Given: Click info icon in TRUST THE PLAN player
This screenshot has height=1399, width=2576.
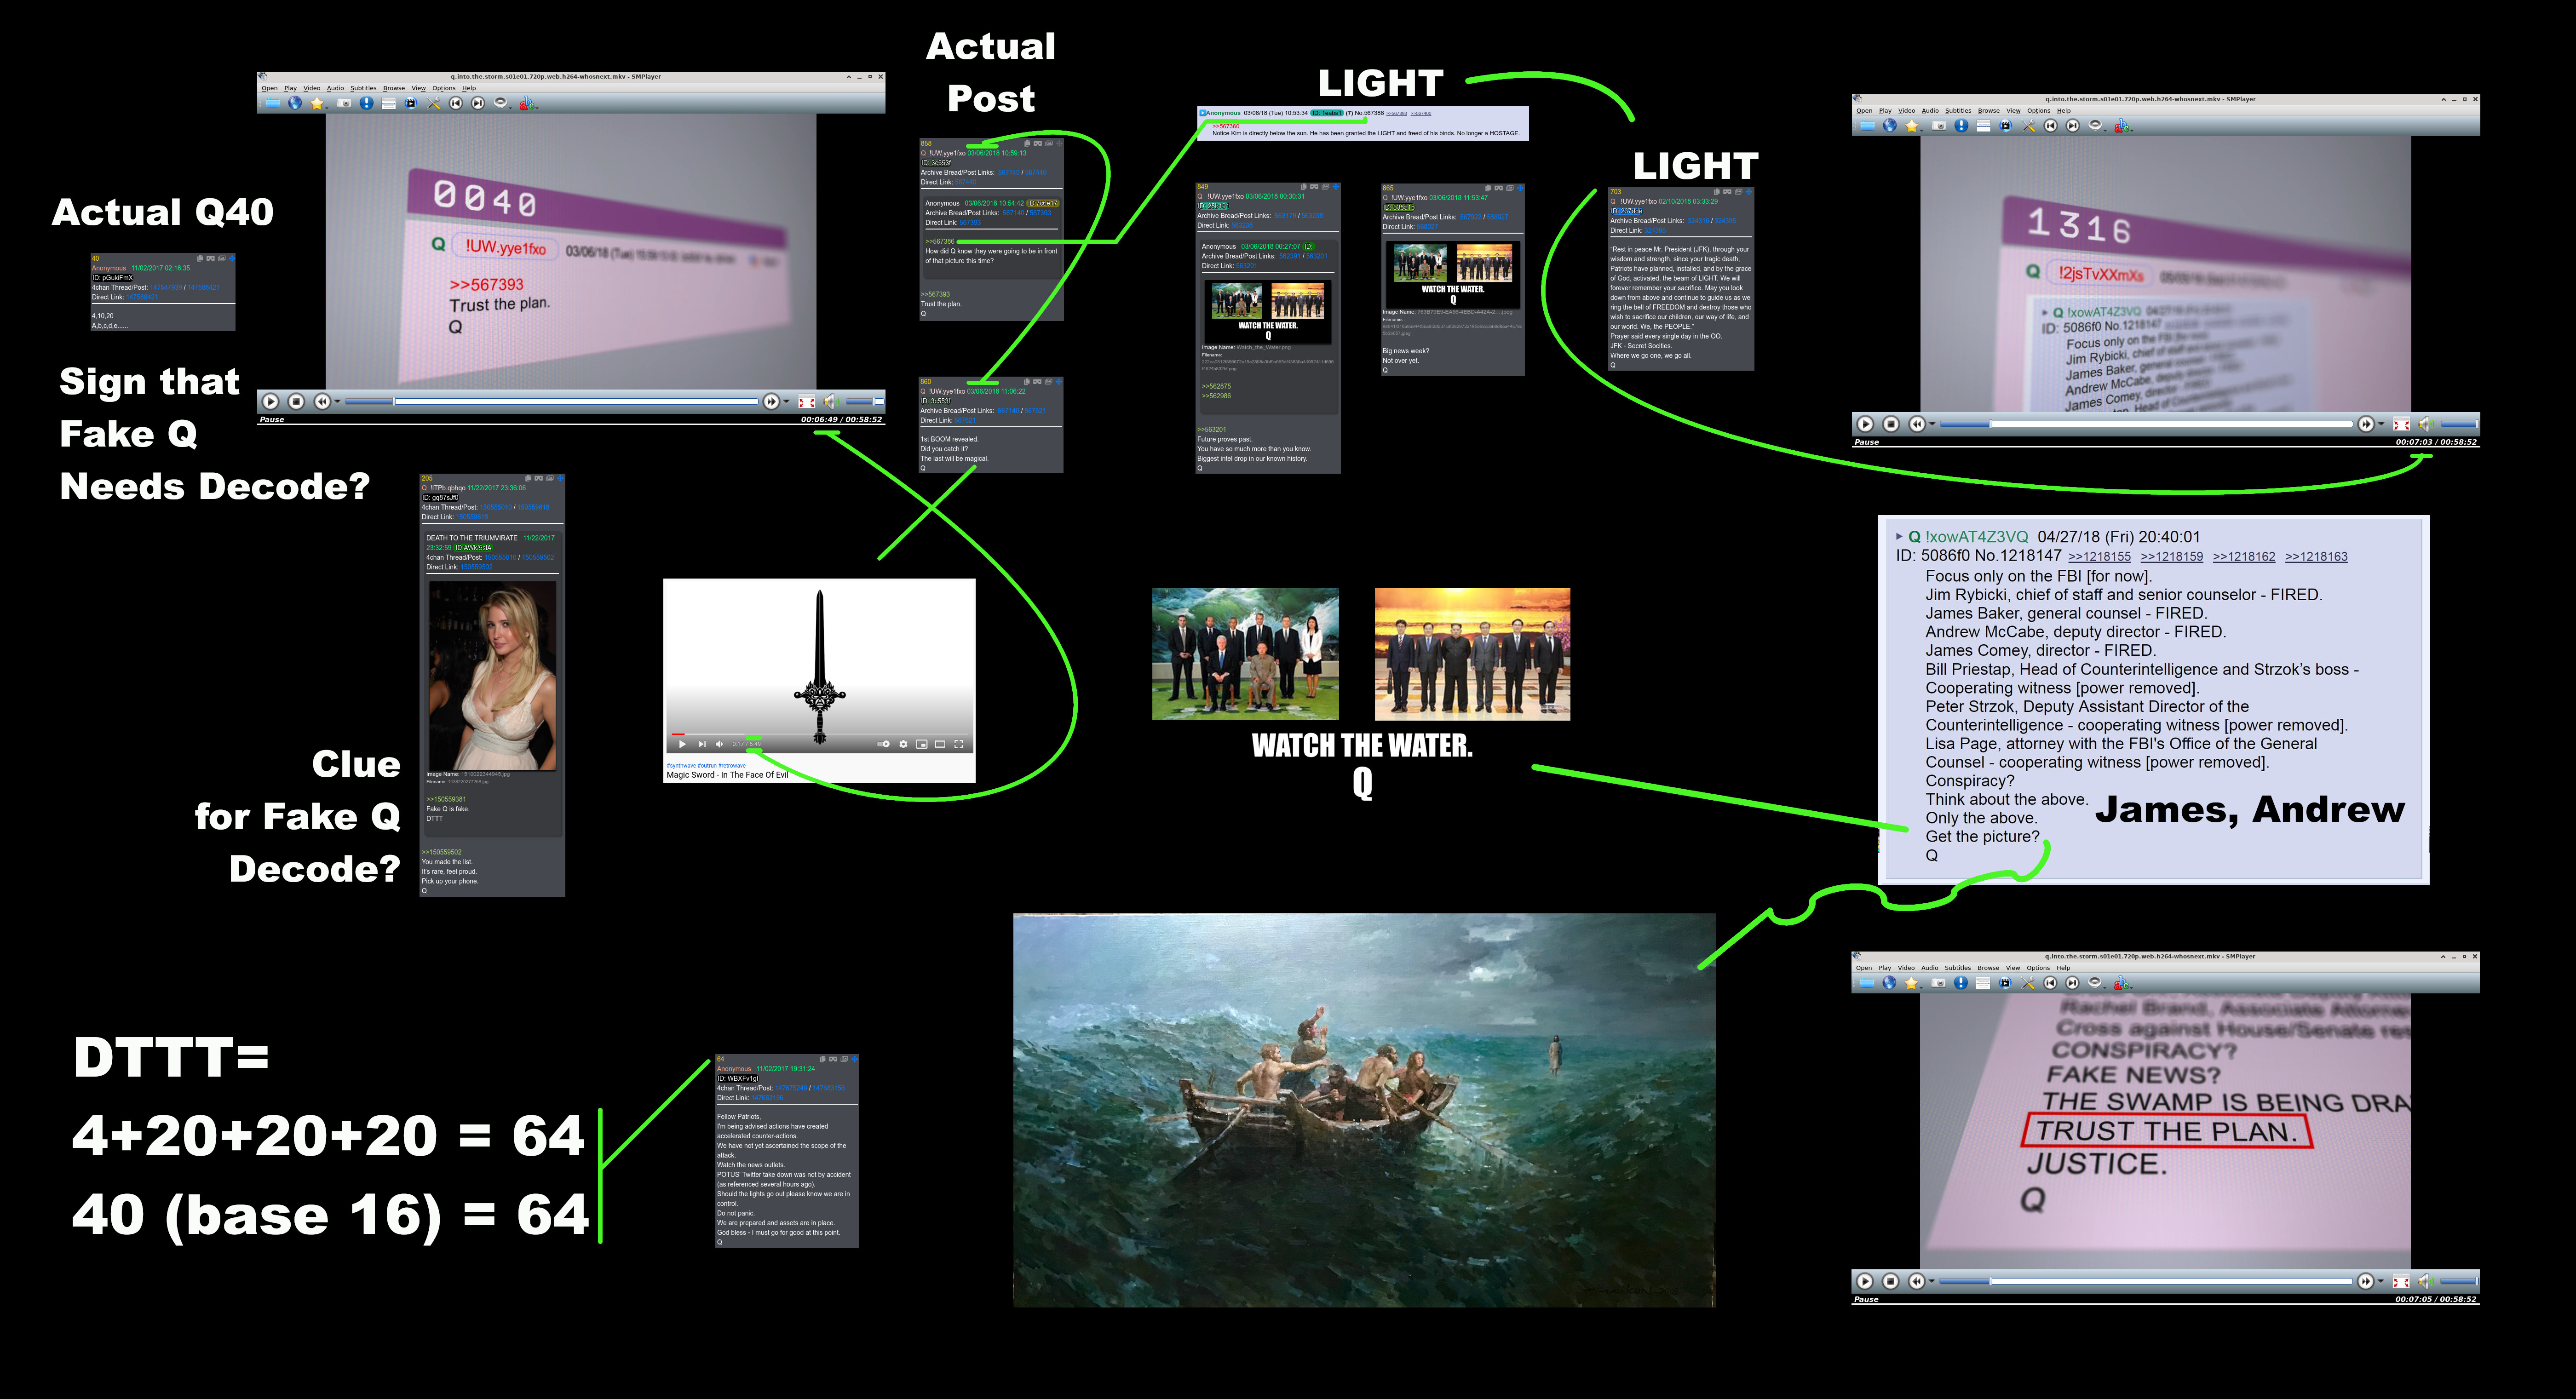Looking at the screenshot, I should coord(1961,983).
